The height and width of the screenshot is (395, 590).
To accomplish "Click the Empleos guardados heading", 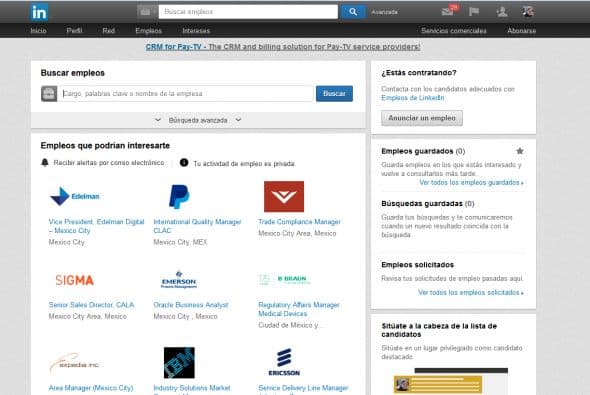I will tap(423, 151).
